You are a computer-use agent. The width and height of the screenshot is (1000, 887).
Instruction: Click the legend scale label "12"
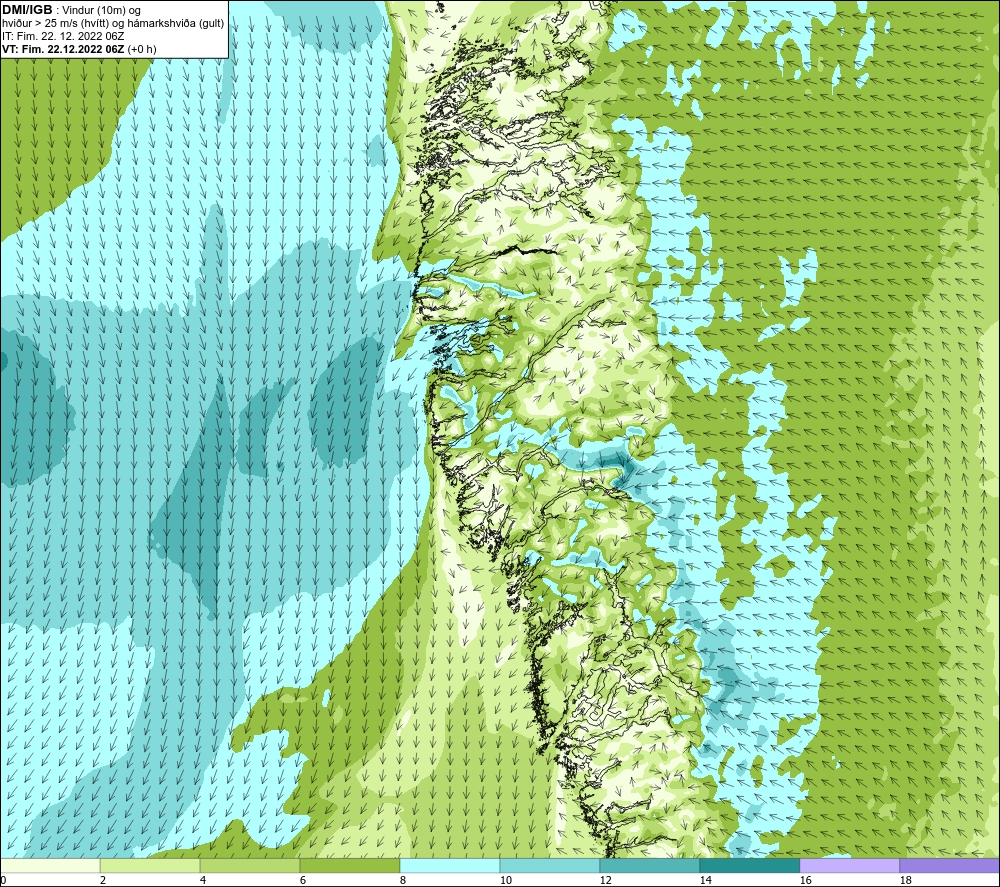(605, 880)
